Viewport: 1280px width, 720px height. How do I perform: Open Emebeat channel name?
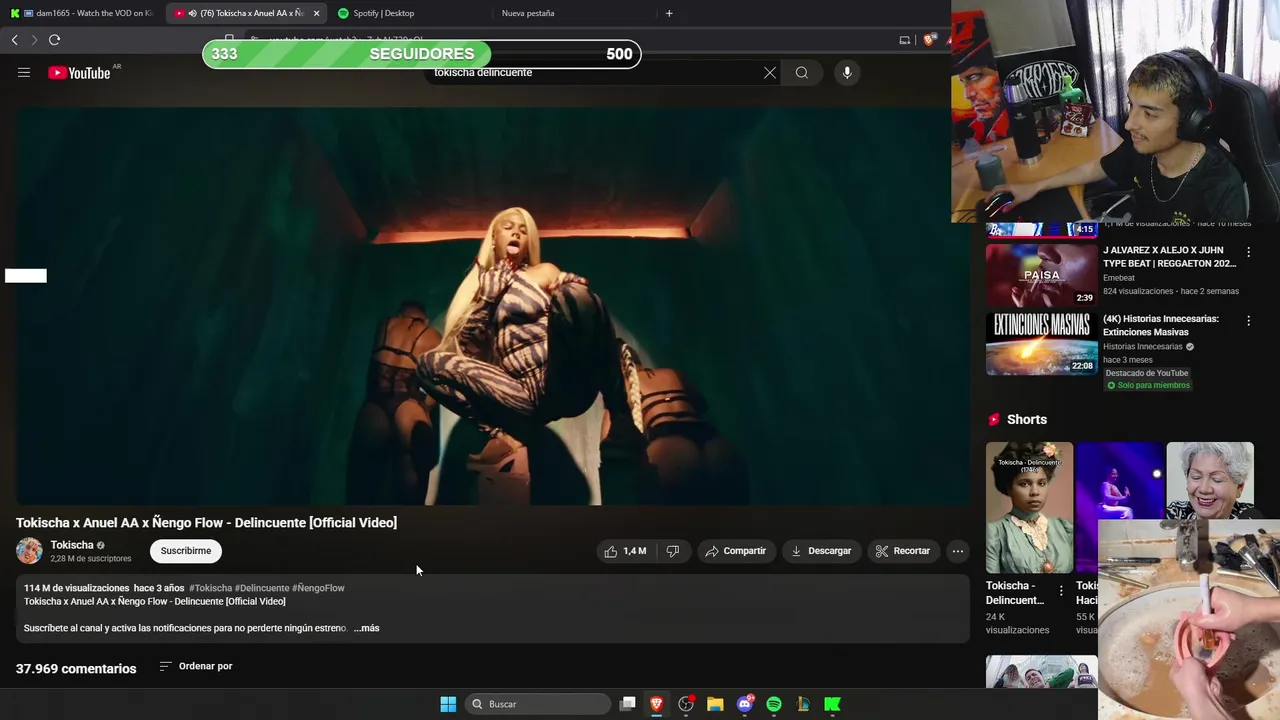[1119, 278]
